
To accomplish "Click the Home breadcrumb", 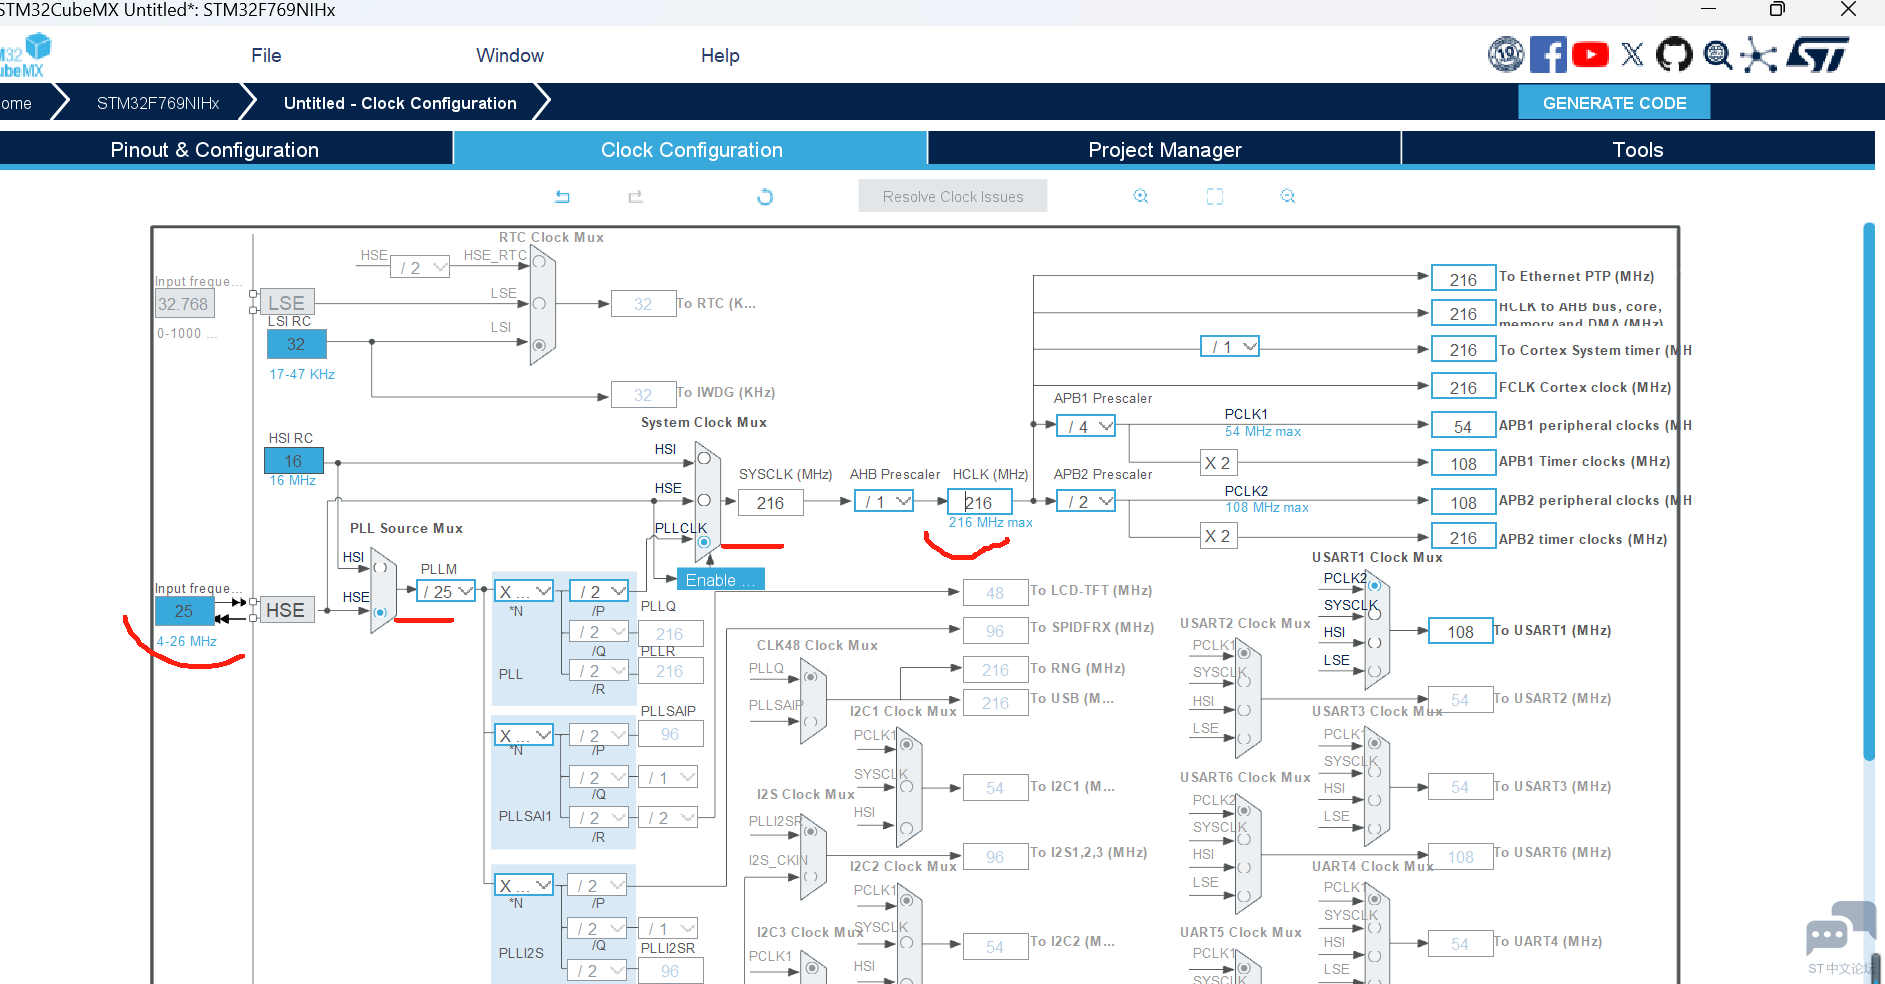I will [16, 103].
